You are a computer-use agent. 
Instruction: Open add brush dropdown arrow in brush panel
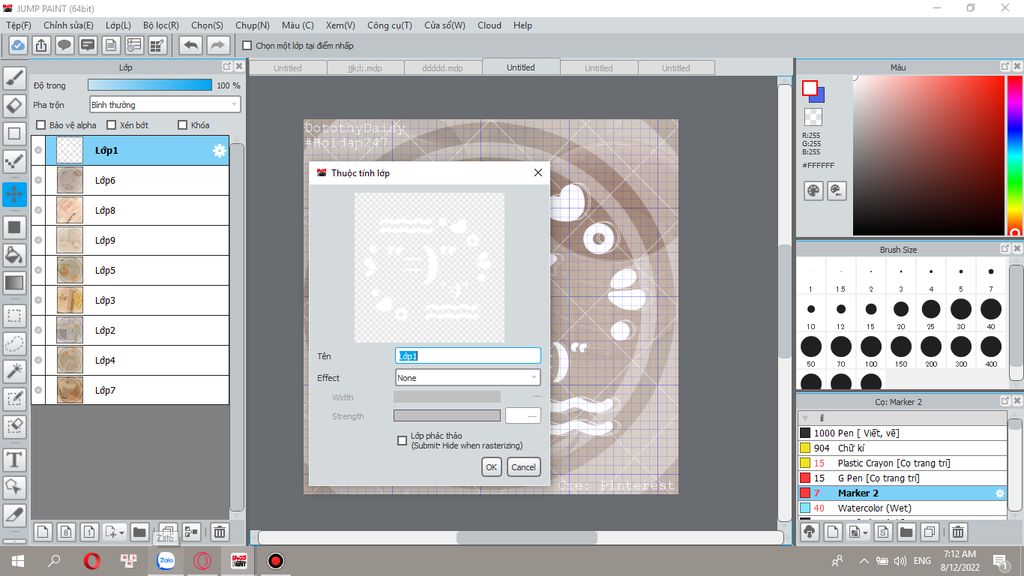(865, 533)
